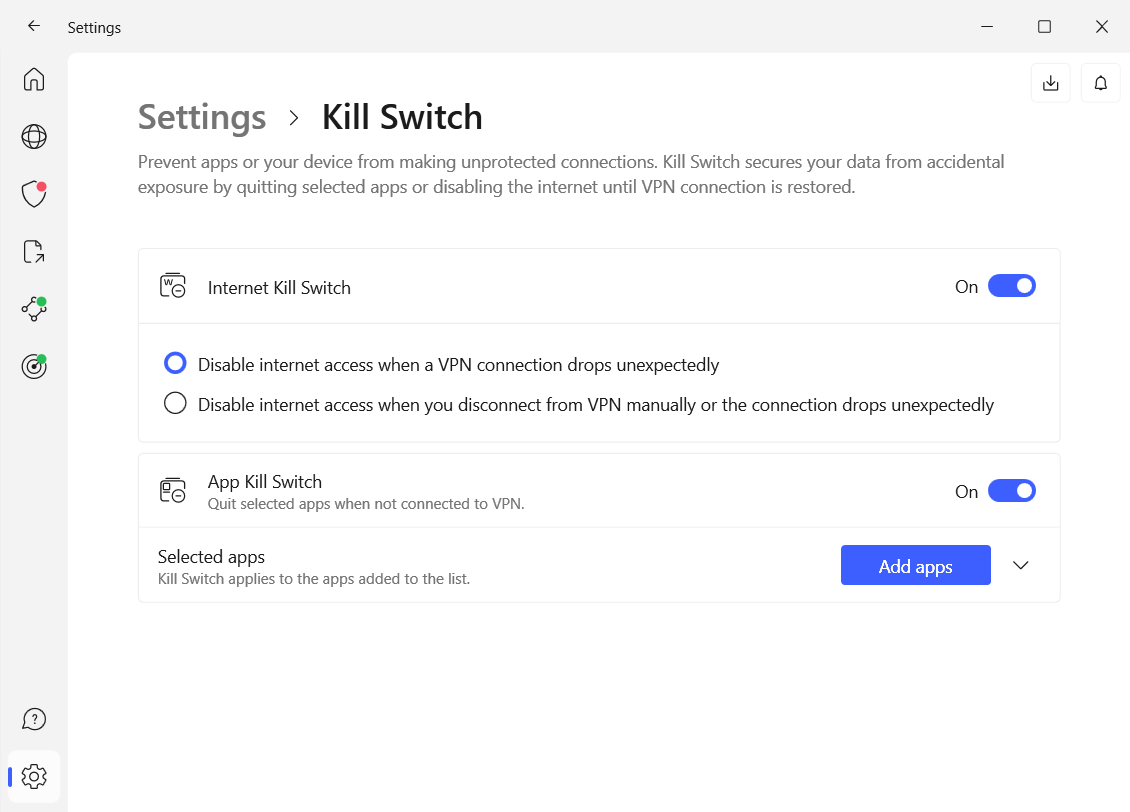This screenshot has height=812, width=1130.
Task: Open the Home screen from the sidebar
Action: point(33,79)
